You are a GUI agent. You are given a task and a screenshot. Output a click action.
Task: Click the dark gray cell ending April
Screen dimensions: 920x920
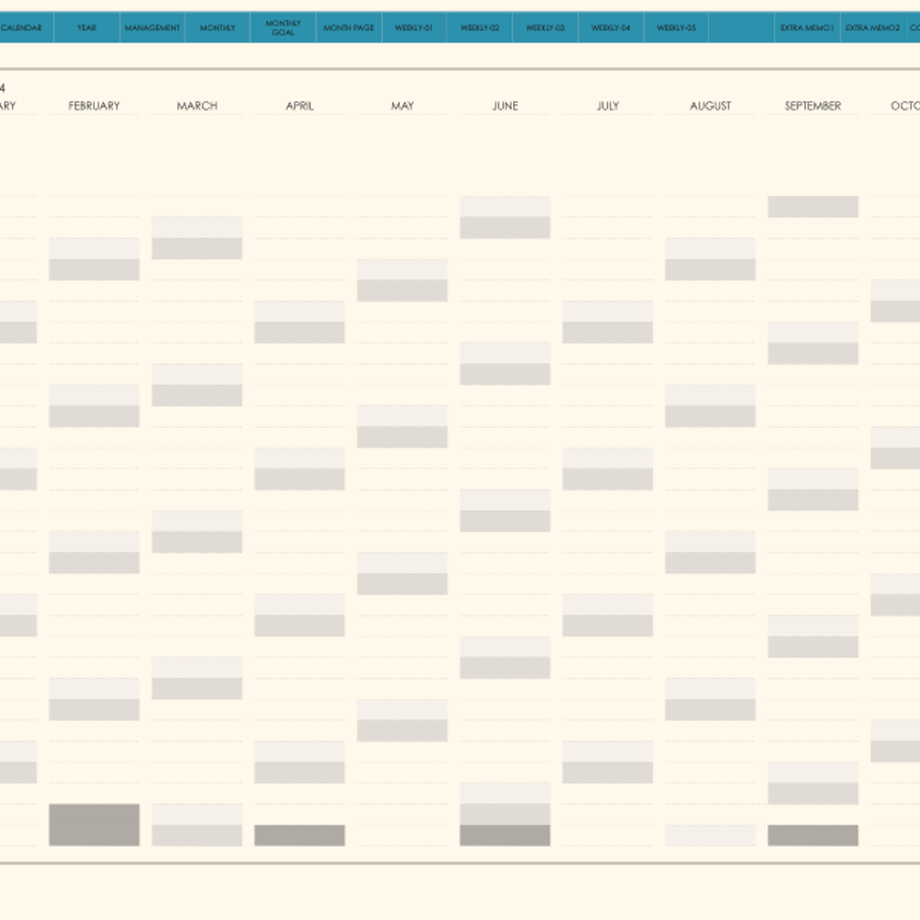[300, 836]
